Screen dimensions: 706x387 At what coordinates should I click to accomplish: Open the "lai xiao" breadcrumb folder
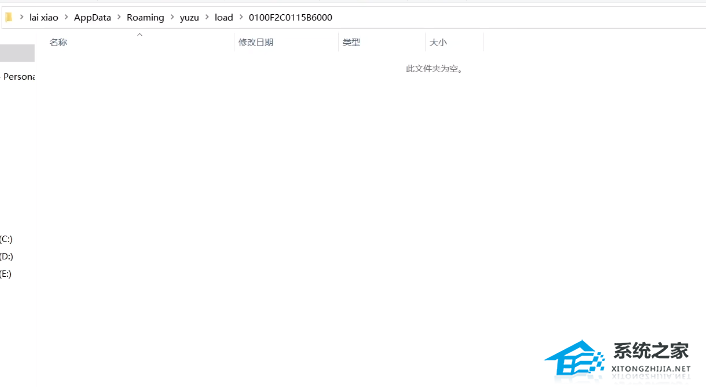[44, 18]
